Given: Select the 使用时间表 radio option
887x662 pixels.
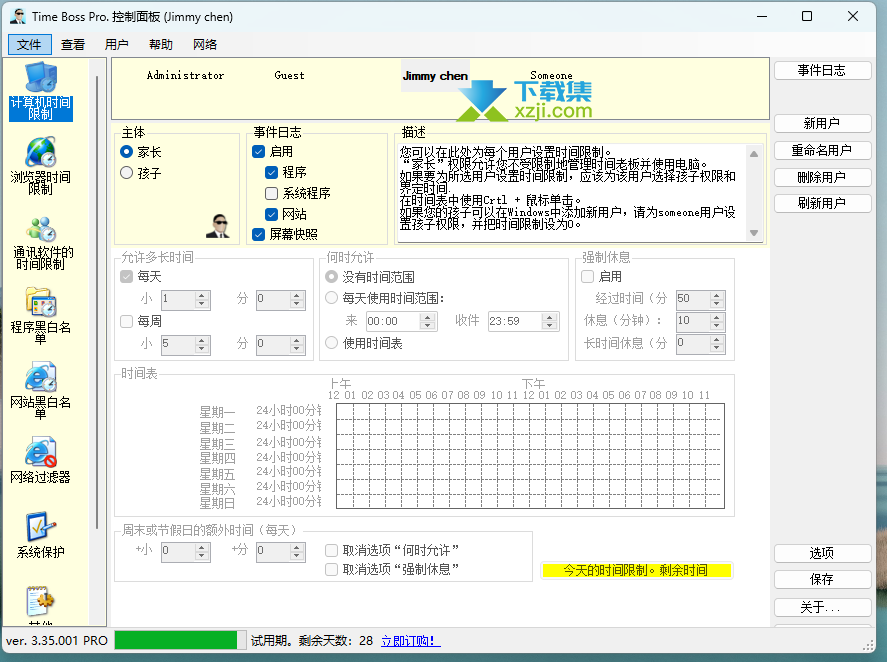Looking at the screenshot, I should pos(331,342).
